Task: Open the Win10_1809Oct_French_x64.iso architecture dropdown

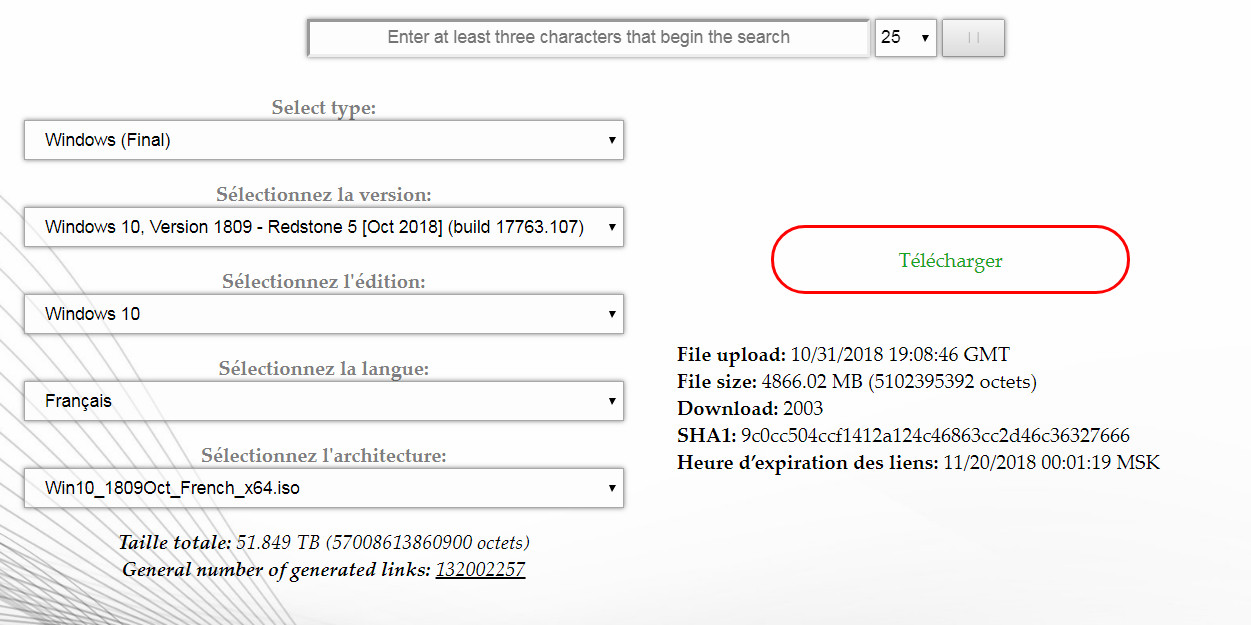Action: coord(324,489)
